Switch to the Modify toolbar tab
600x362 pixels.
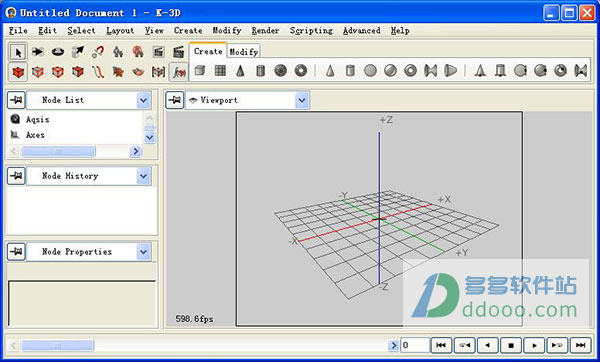click(x=243, y=52)
